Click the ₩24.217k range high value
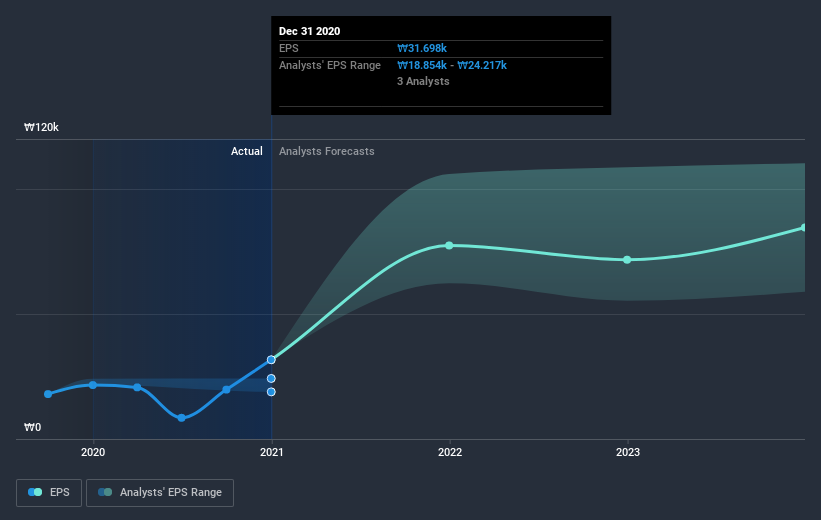 pyautogui.click(x=482, y=65)
